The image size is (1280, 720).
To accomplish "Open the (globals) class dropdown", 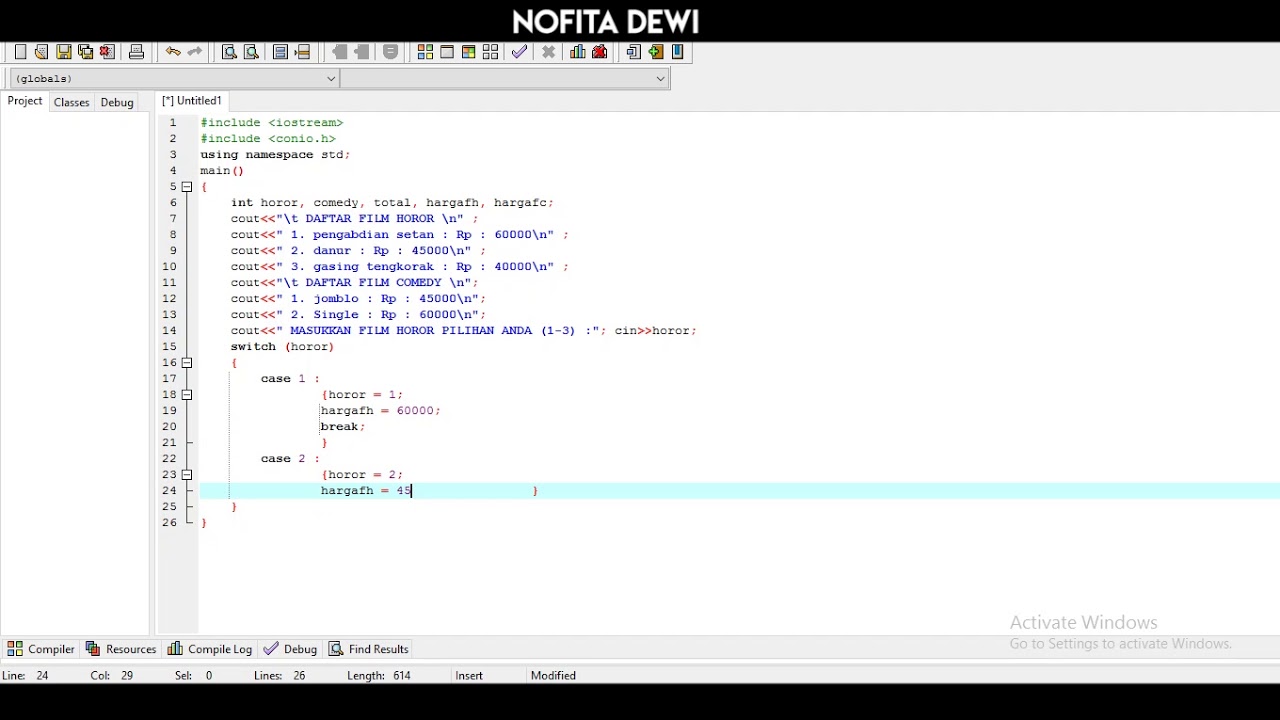I will 175,78.
